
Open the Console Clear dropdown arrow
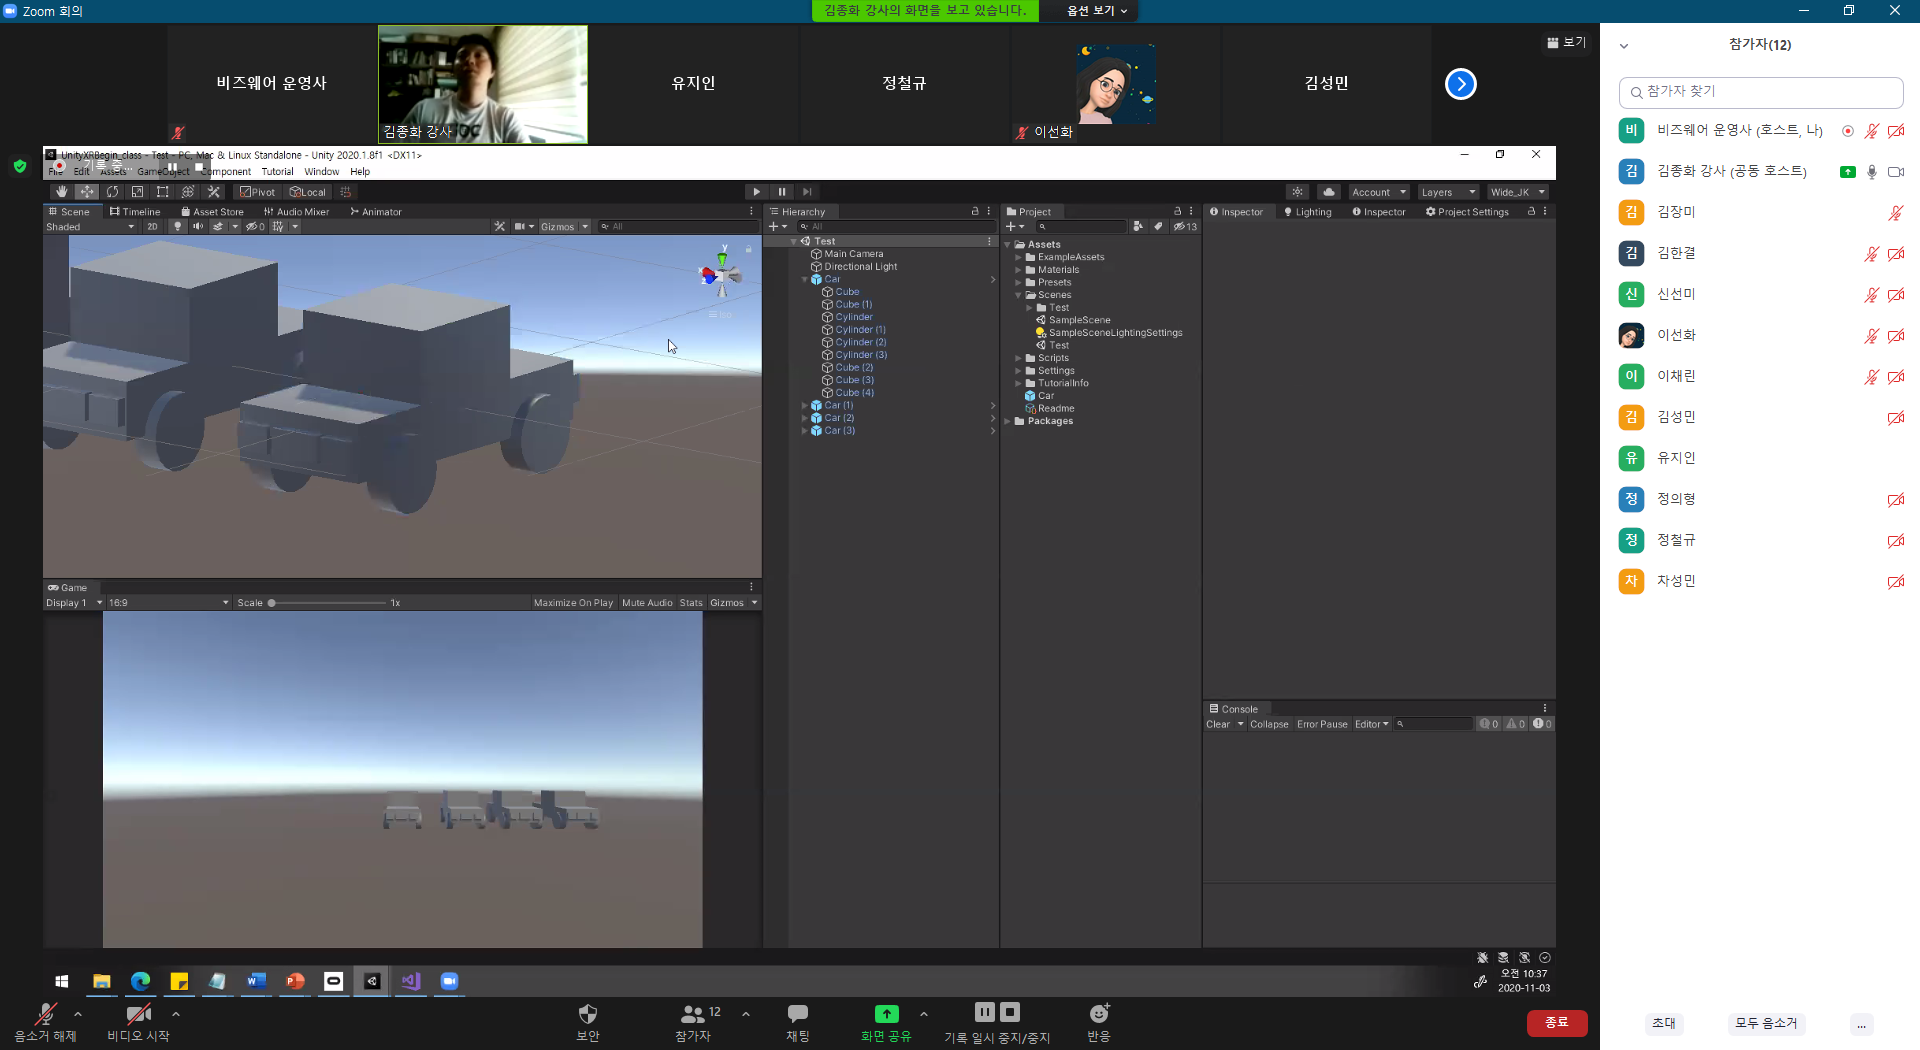1240,724
